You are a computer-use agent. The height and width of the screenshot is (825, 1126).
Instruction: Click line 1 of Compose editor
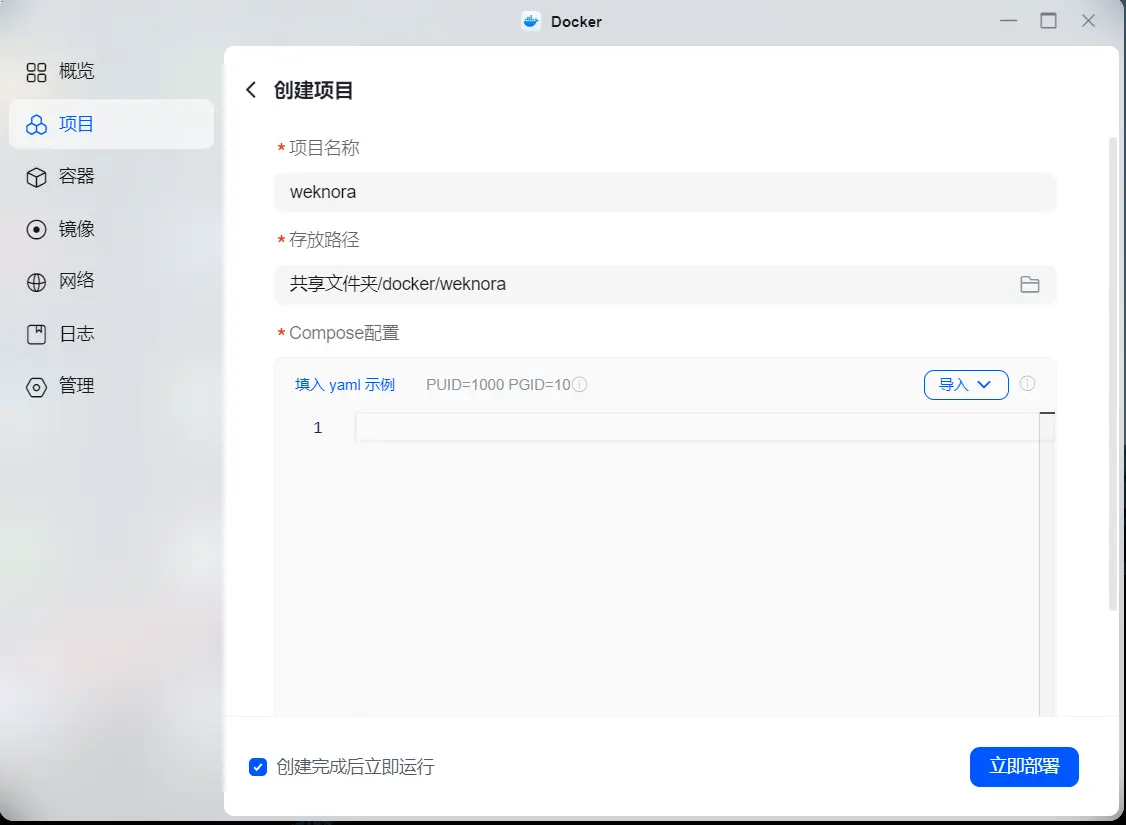coord(697,428)
